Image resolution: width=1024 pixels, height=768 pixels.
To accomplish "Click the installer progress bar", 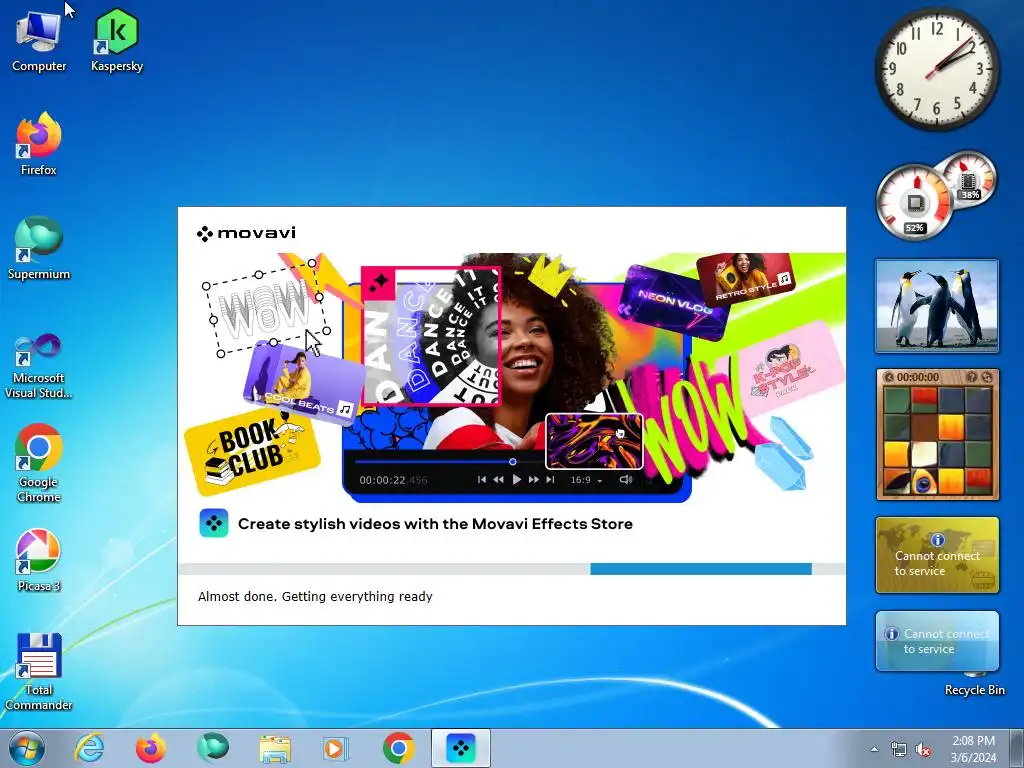I will tap(511, 569).
